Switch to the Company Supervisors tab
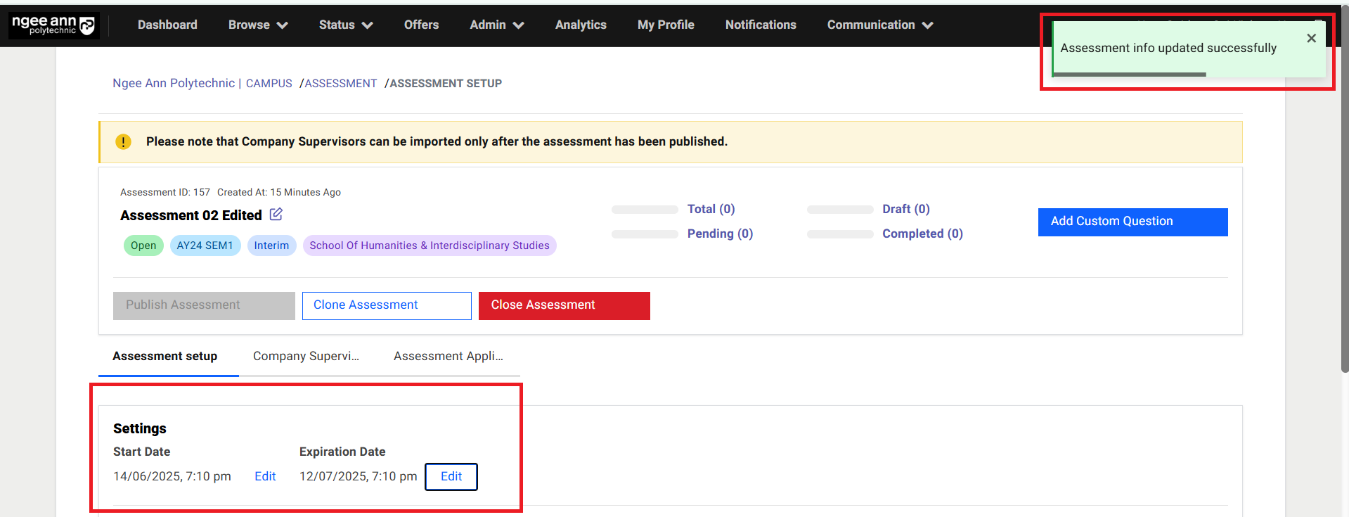This screenshot has height=517, width=1349. [306, 356]
